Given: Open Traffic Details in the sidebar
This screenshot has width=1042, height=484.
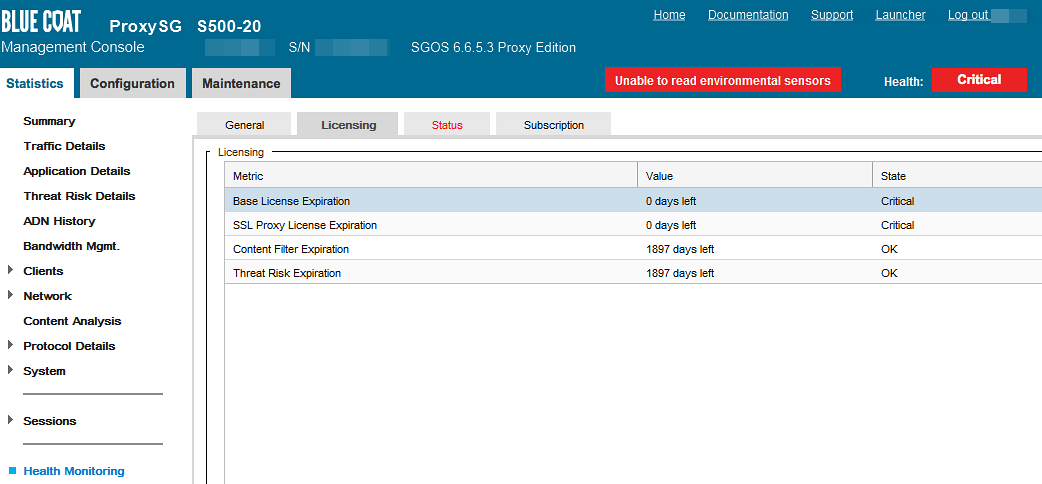Looking at the screenshot, I should [64, 146].
